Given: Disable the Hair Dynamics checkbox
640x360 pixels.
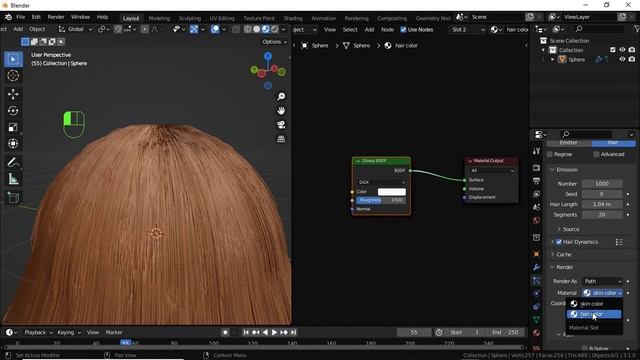Looking at the screenshot, I should click(559, 242).
